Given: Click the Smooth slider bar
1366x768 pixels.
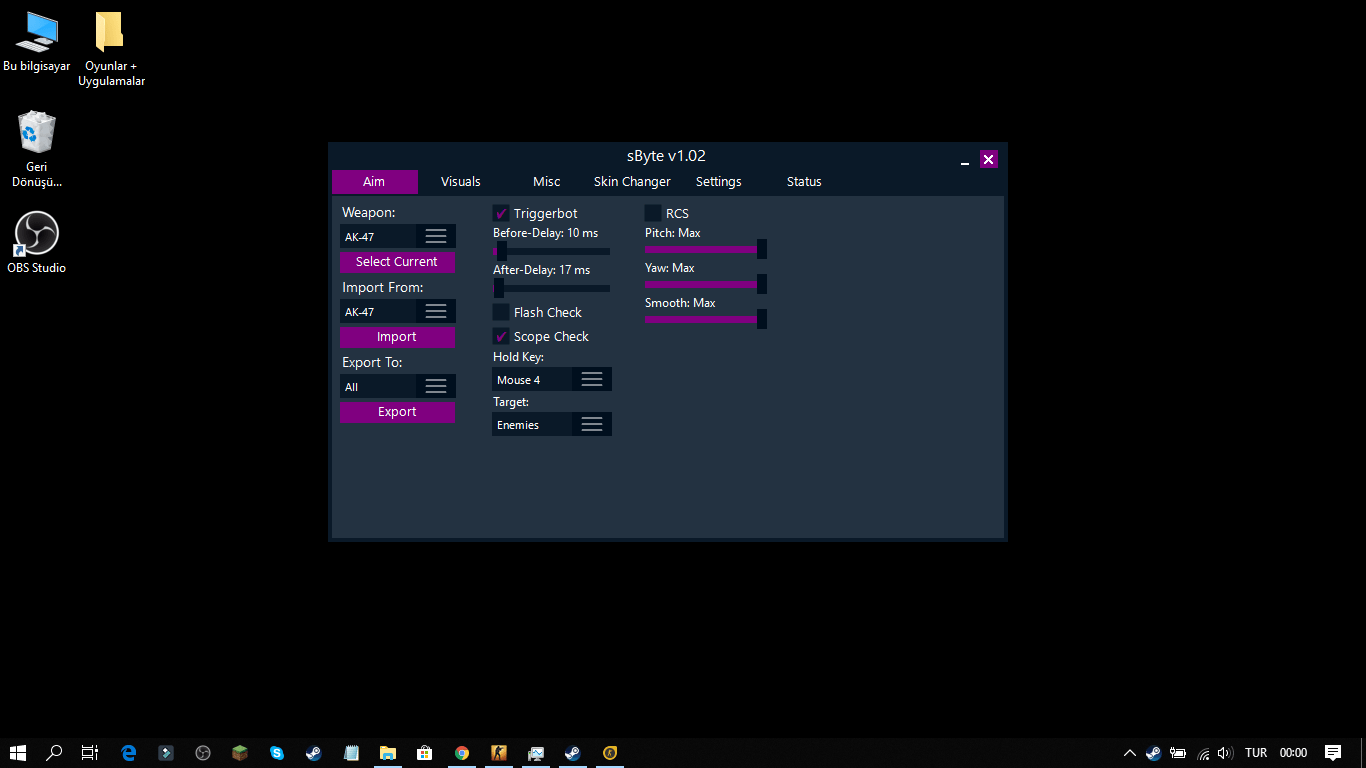Looking at the screenshot, I should 705,319.
